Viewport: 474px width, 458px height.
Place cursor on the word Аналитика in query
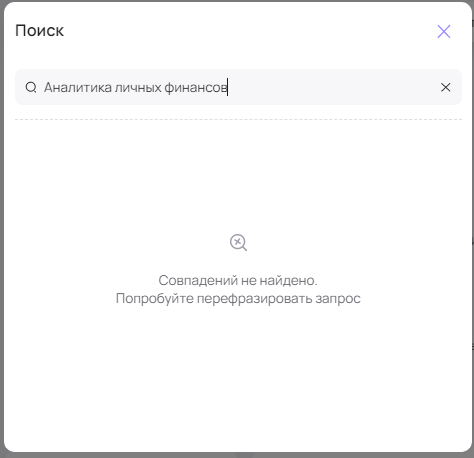[78, 87]
